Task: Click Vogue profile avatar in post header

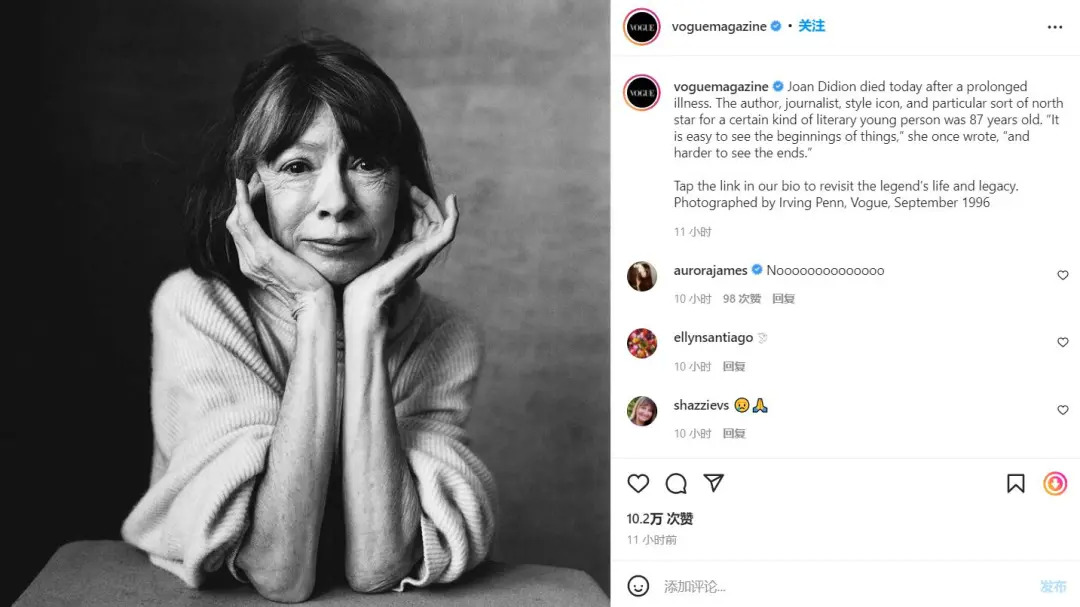Action: tap(642, 27)
